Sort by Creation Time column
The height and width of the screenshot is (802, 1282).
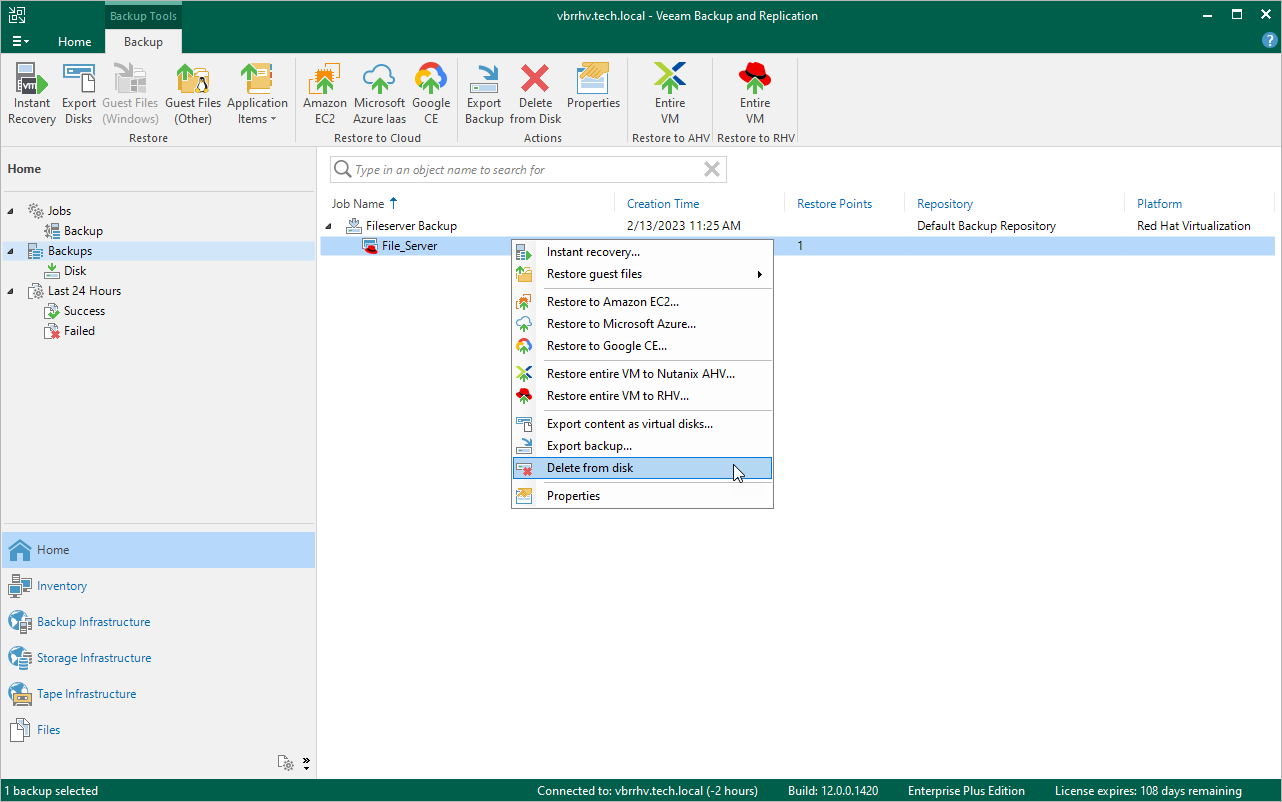[663, 204]
